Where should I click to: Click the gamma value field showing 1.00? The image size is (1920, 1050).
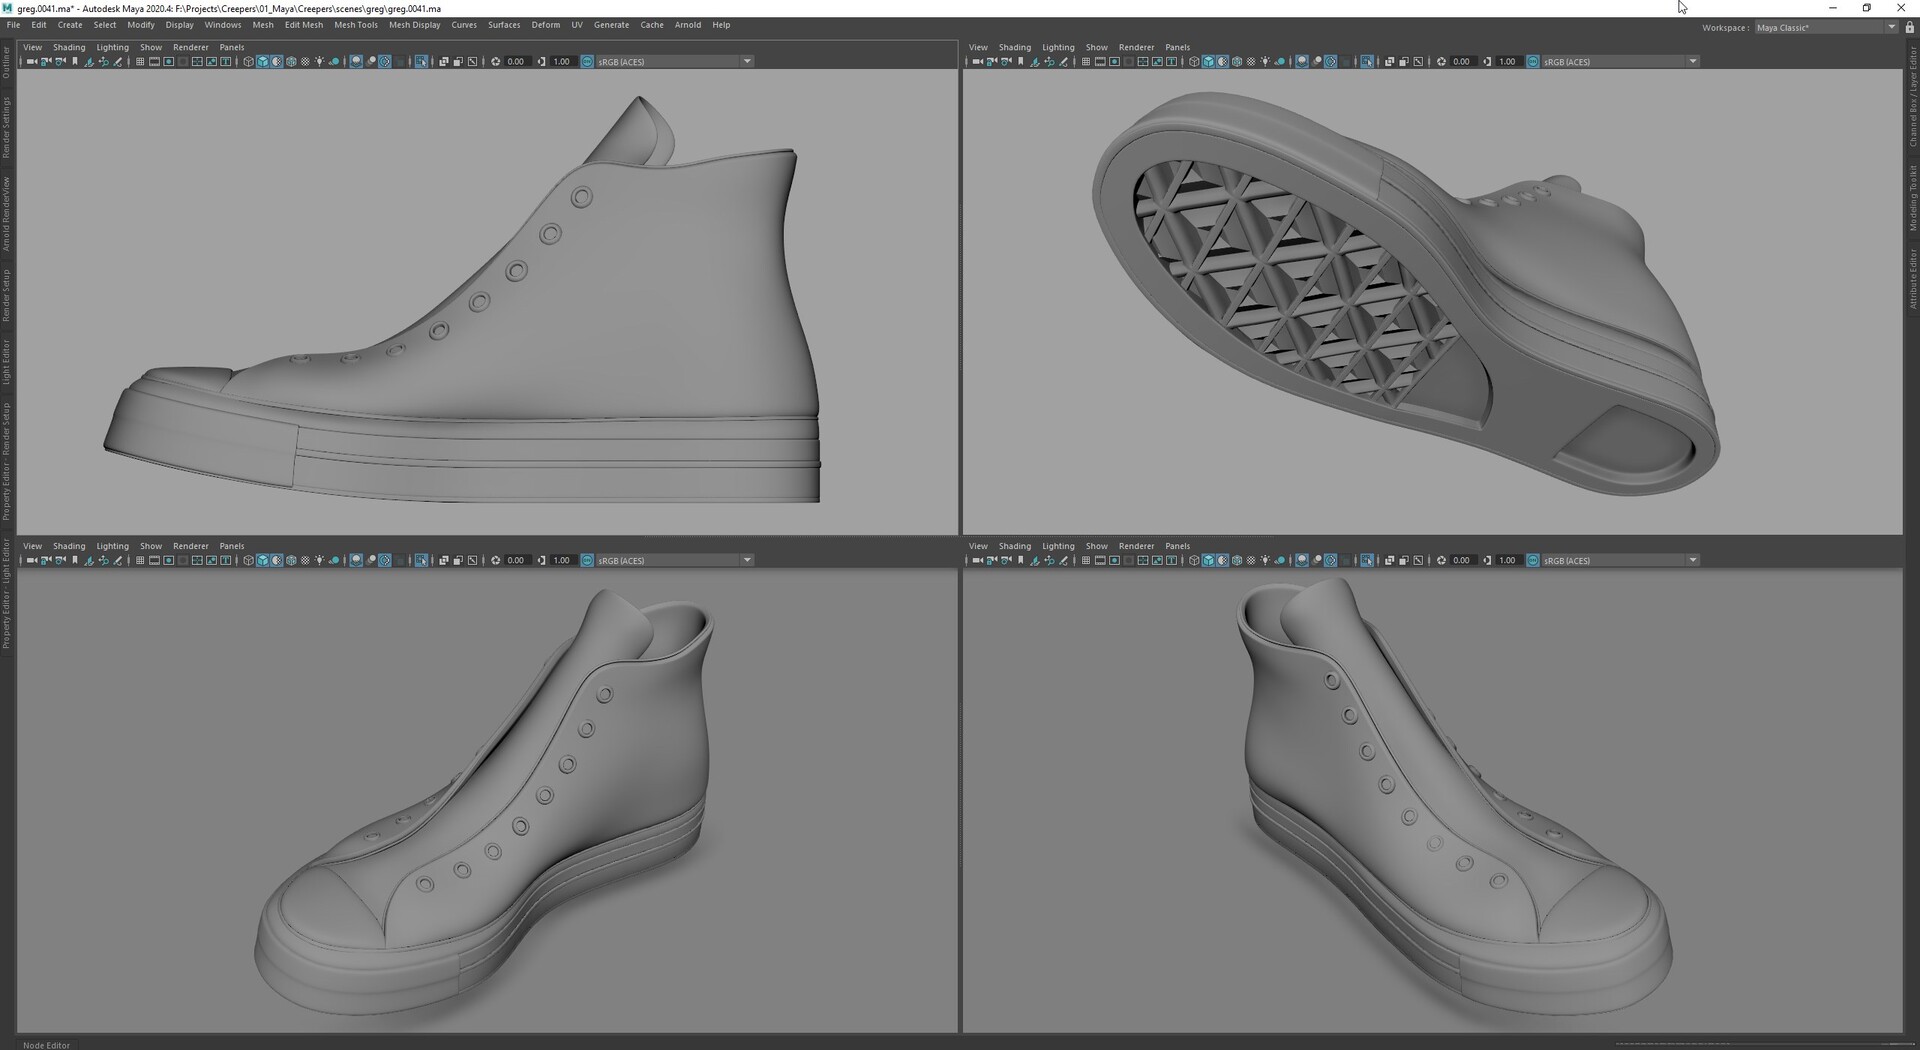tap(561, 61)
